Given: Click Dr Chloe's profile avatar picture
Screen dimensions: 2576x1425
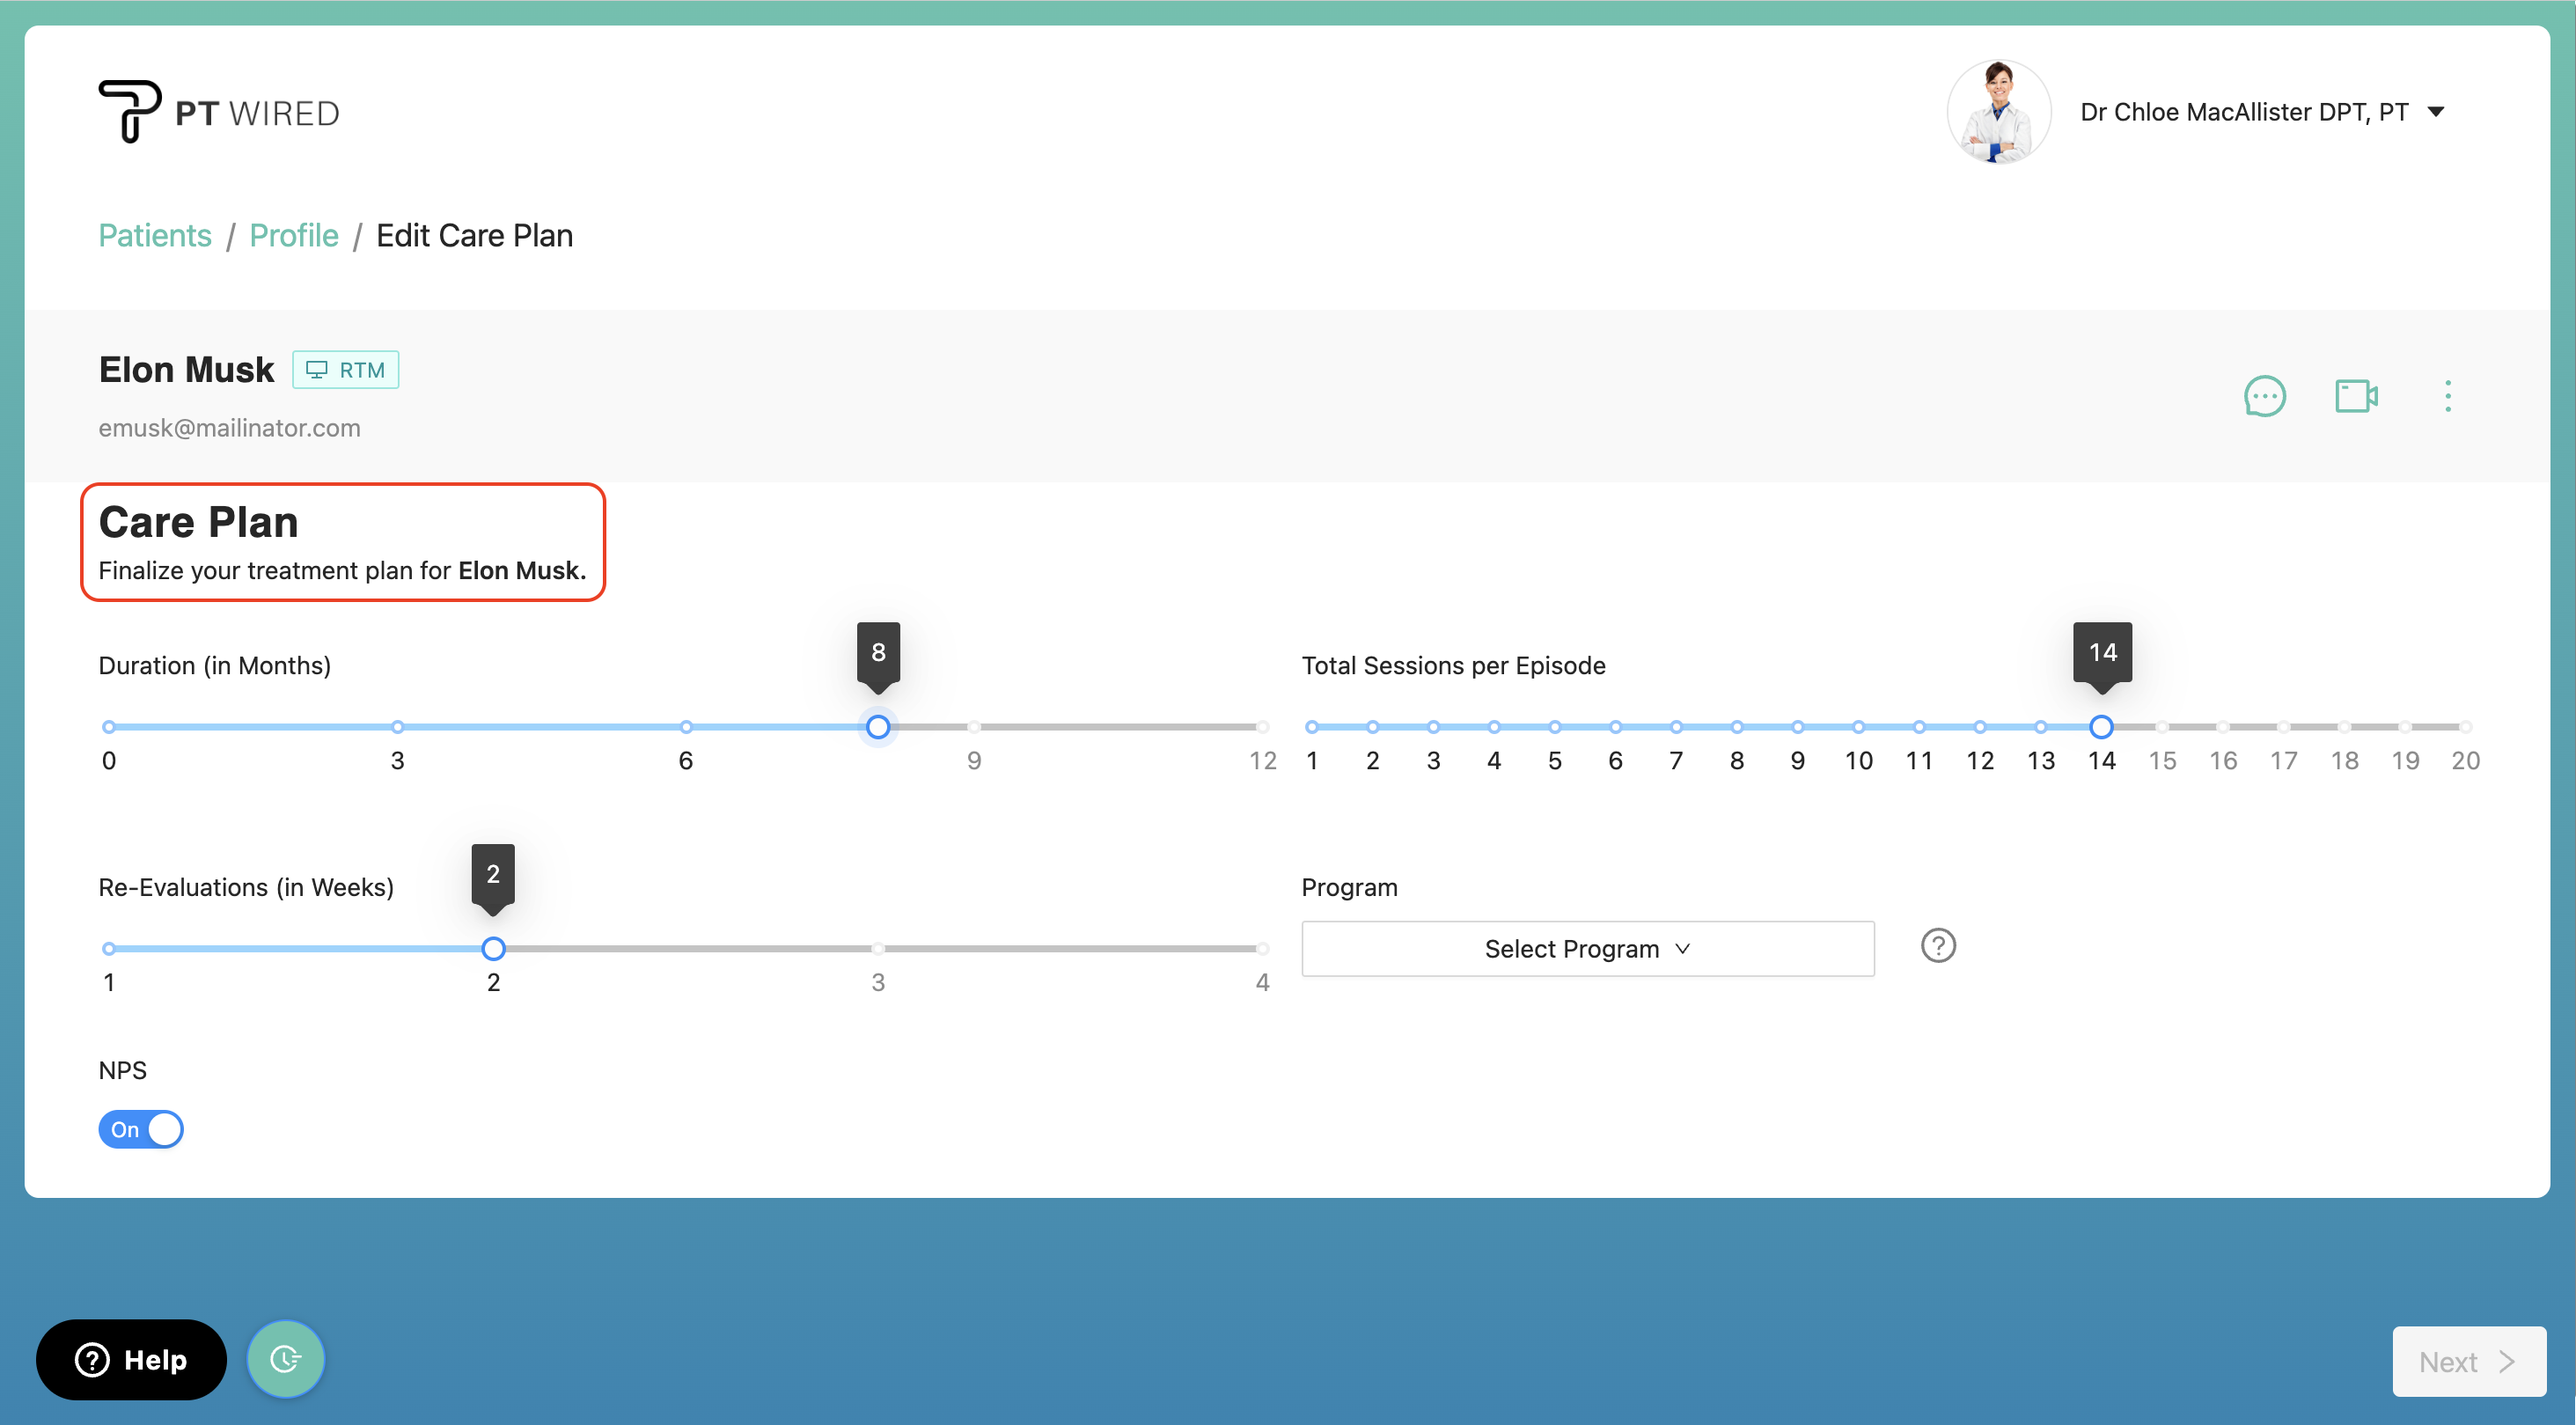Looking at the screenshot, I should 1998,112.
